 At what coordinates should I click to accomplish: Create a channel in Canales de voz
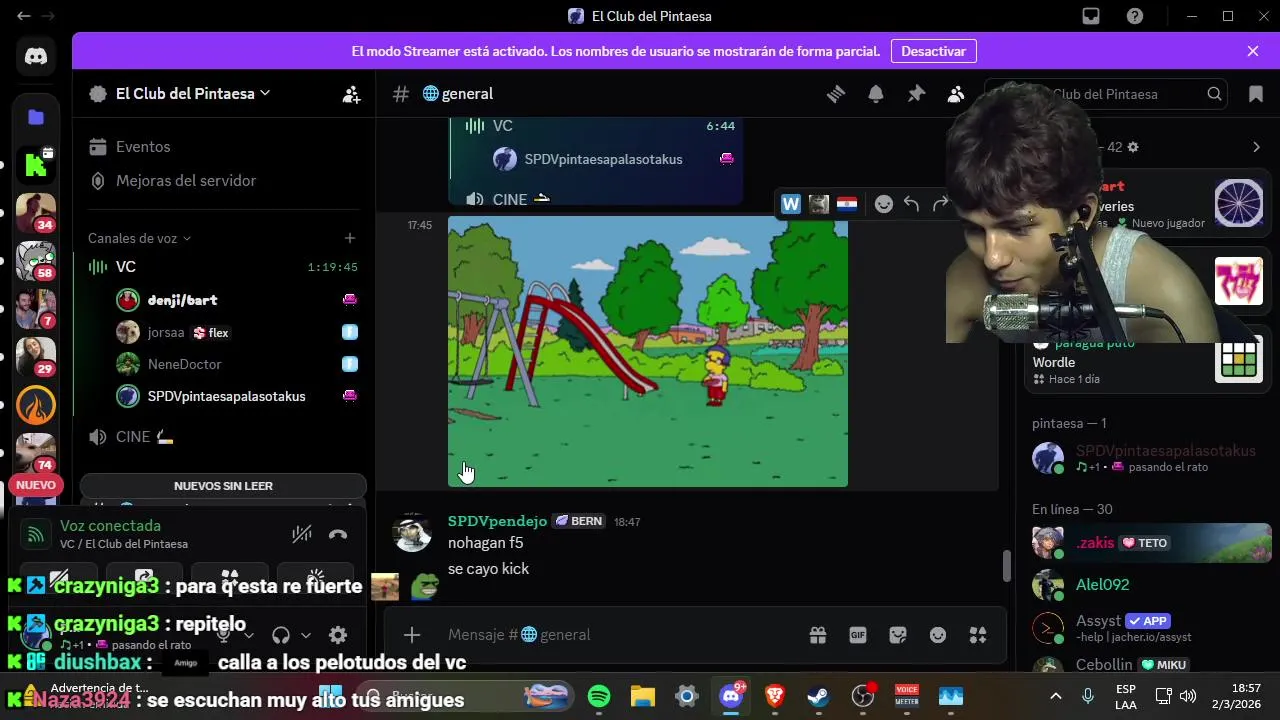point(350,238)
